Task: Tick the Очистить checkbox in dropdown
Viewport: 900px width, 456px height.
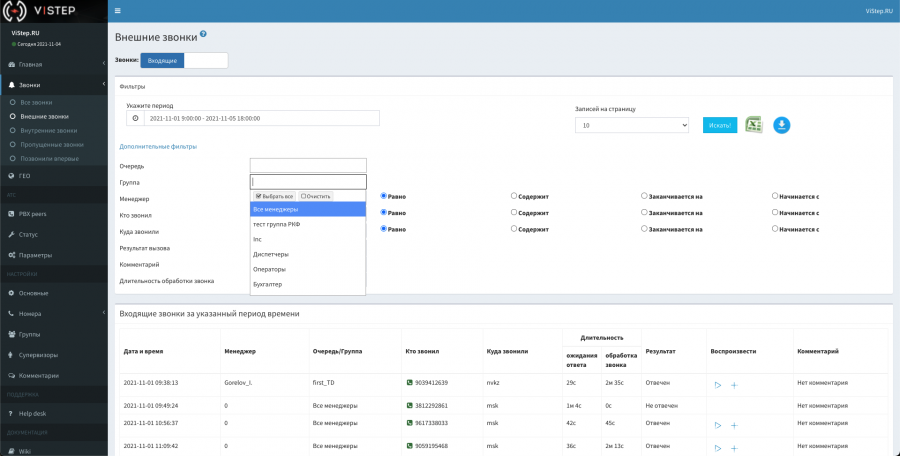Action: [304, 196]
